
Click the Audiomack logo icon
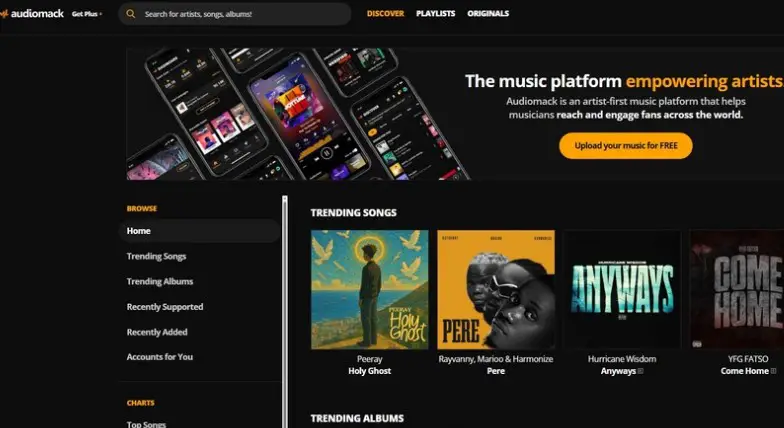click(4, 14)
